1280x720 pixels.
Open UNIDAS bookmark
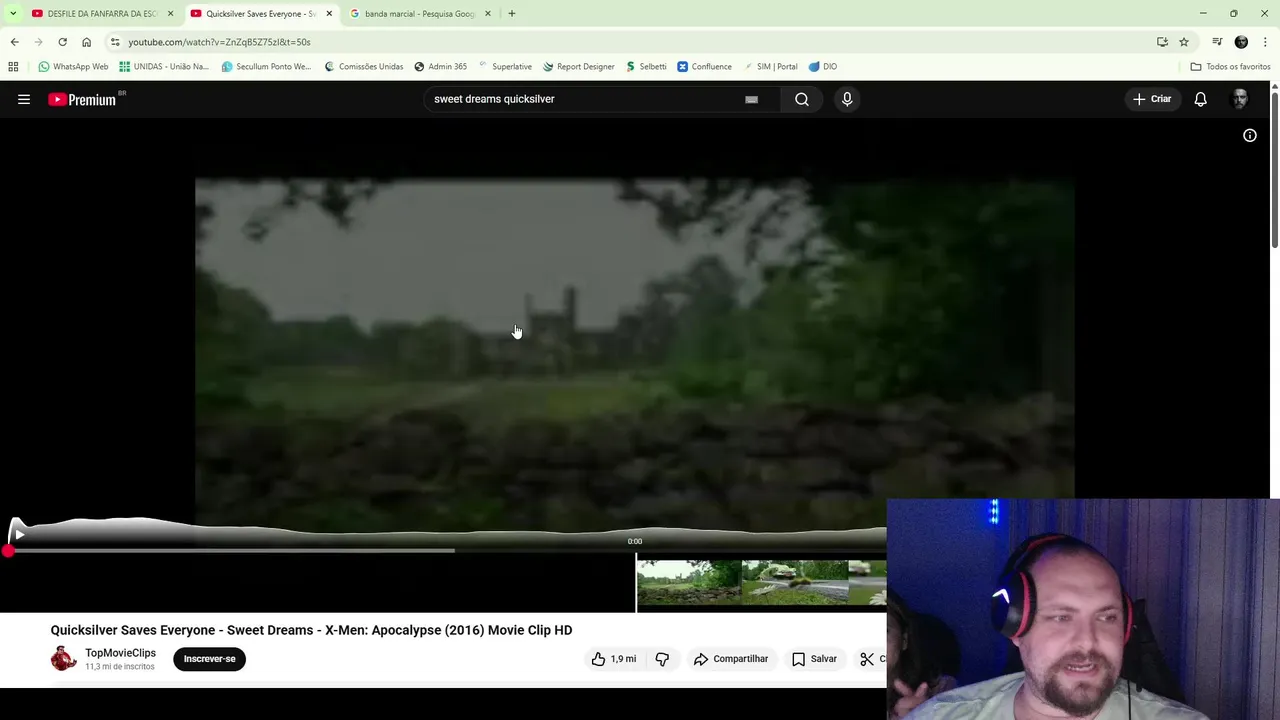[164, 67]
